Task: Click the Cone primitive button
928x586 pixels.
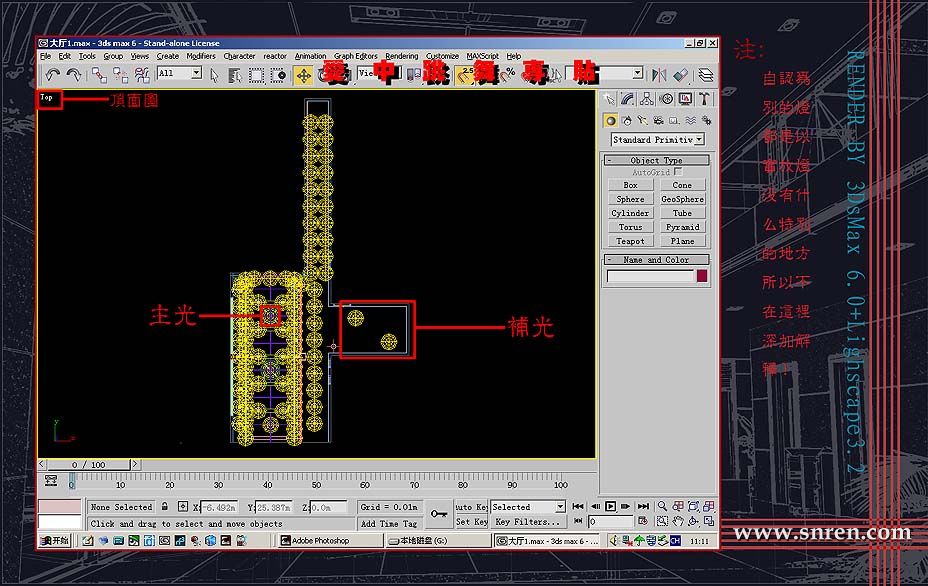Action: [682, 185]
